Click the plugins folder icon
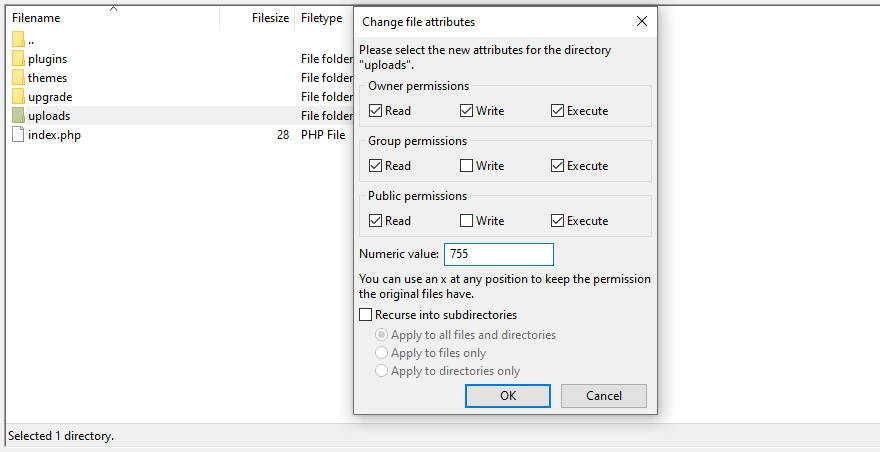Image resolution: width=880 pixels, height=452 pixels. pos(18,59)
